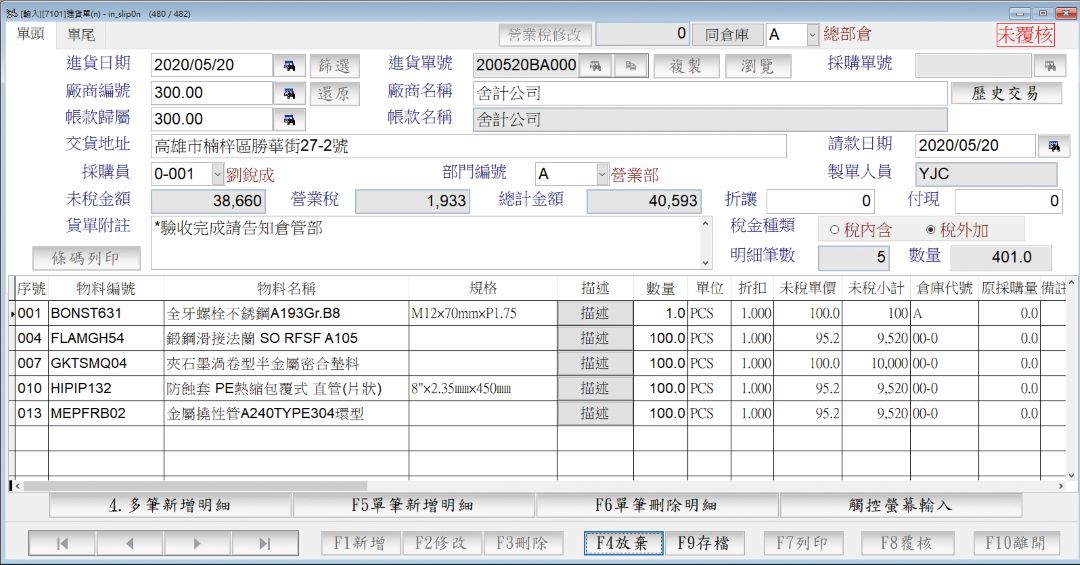Click 物料名稱 column header
The height and width of the screenshot is (565, 1080).
coord(287,288)
